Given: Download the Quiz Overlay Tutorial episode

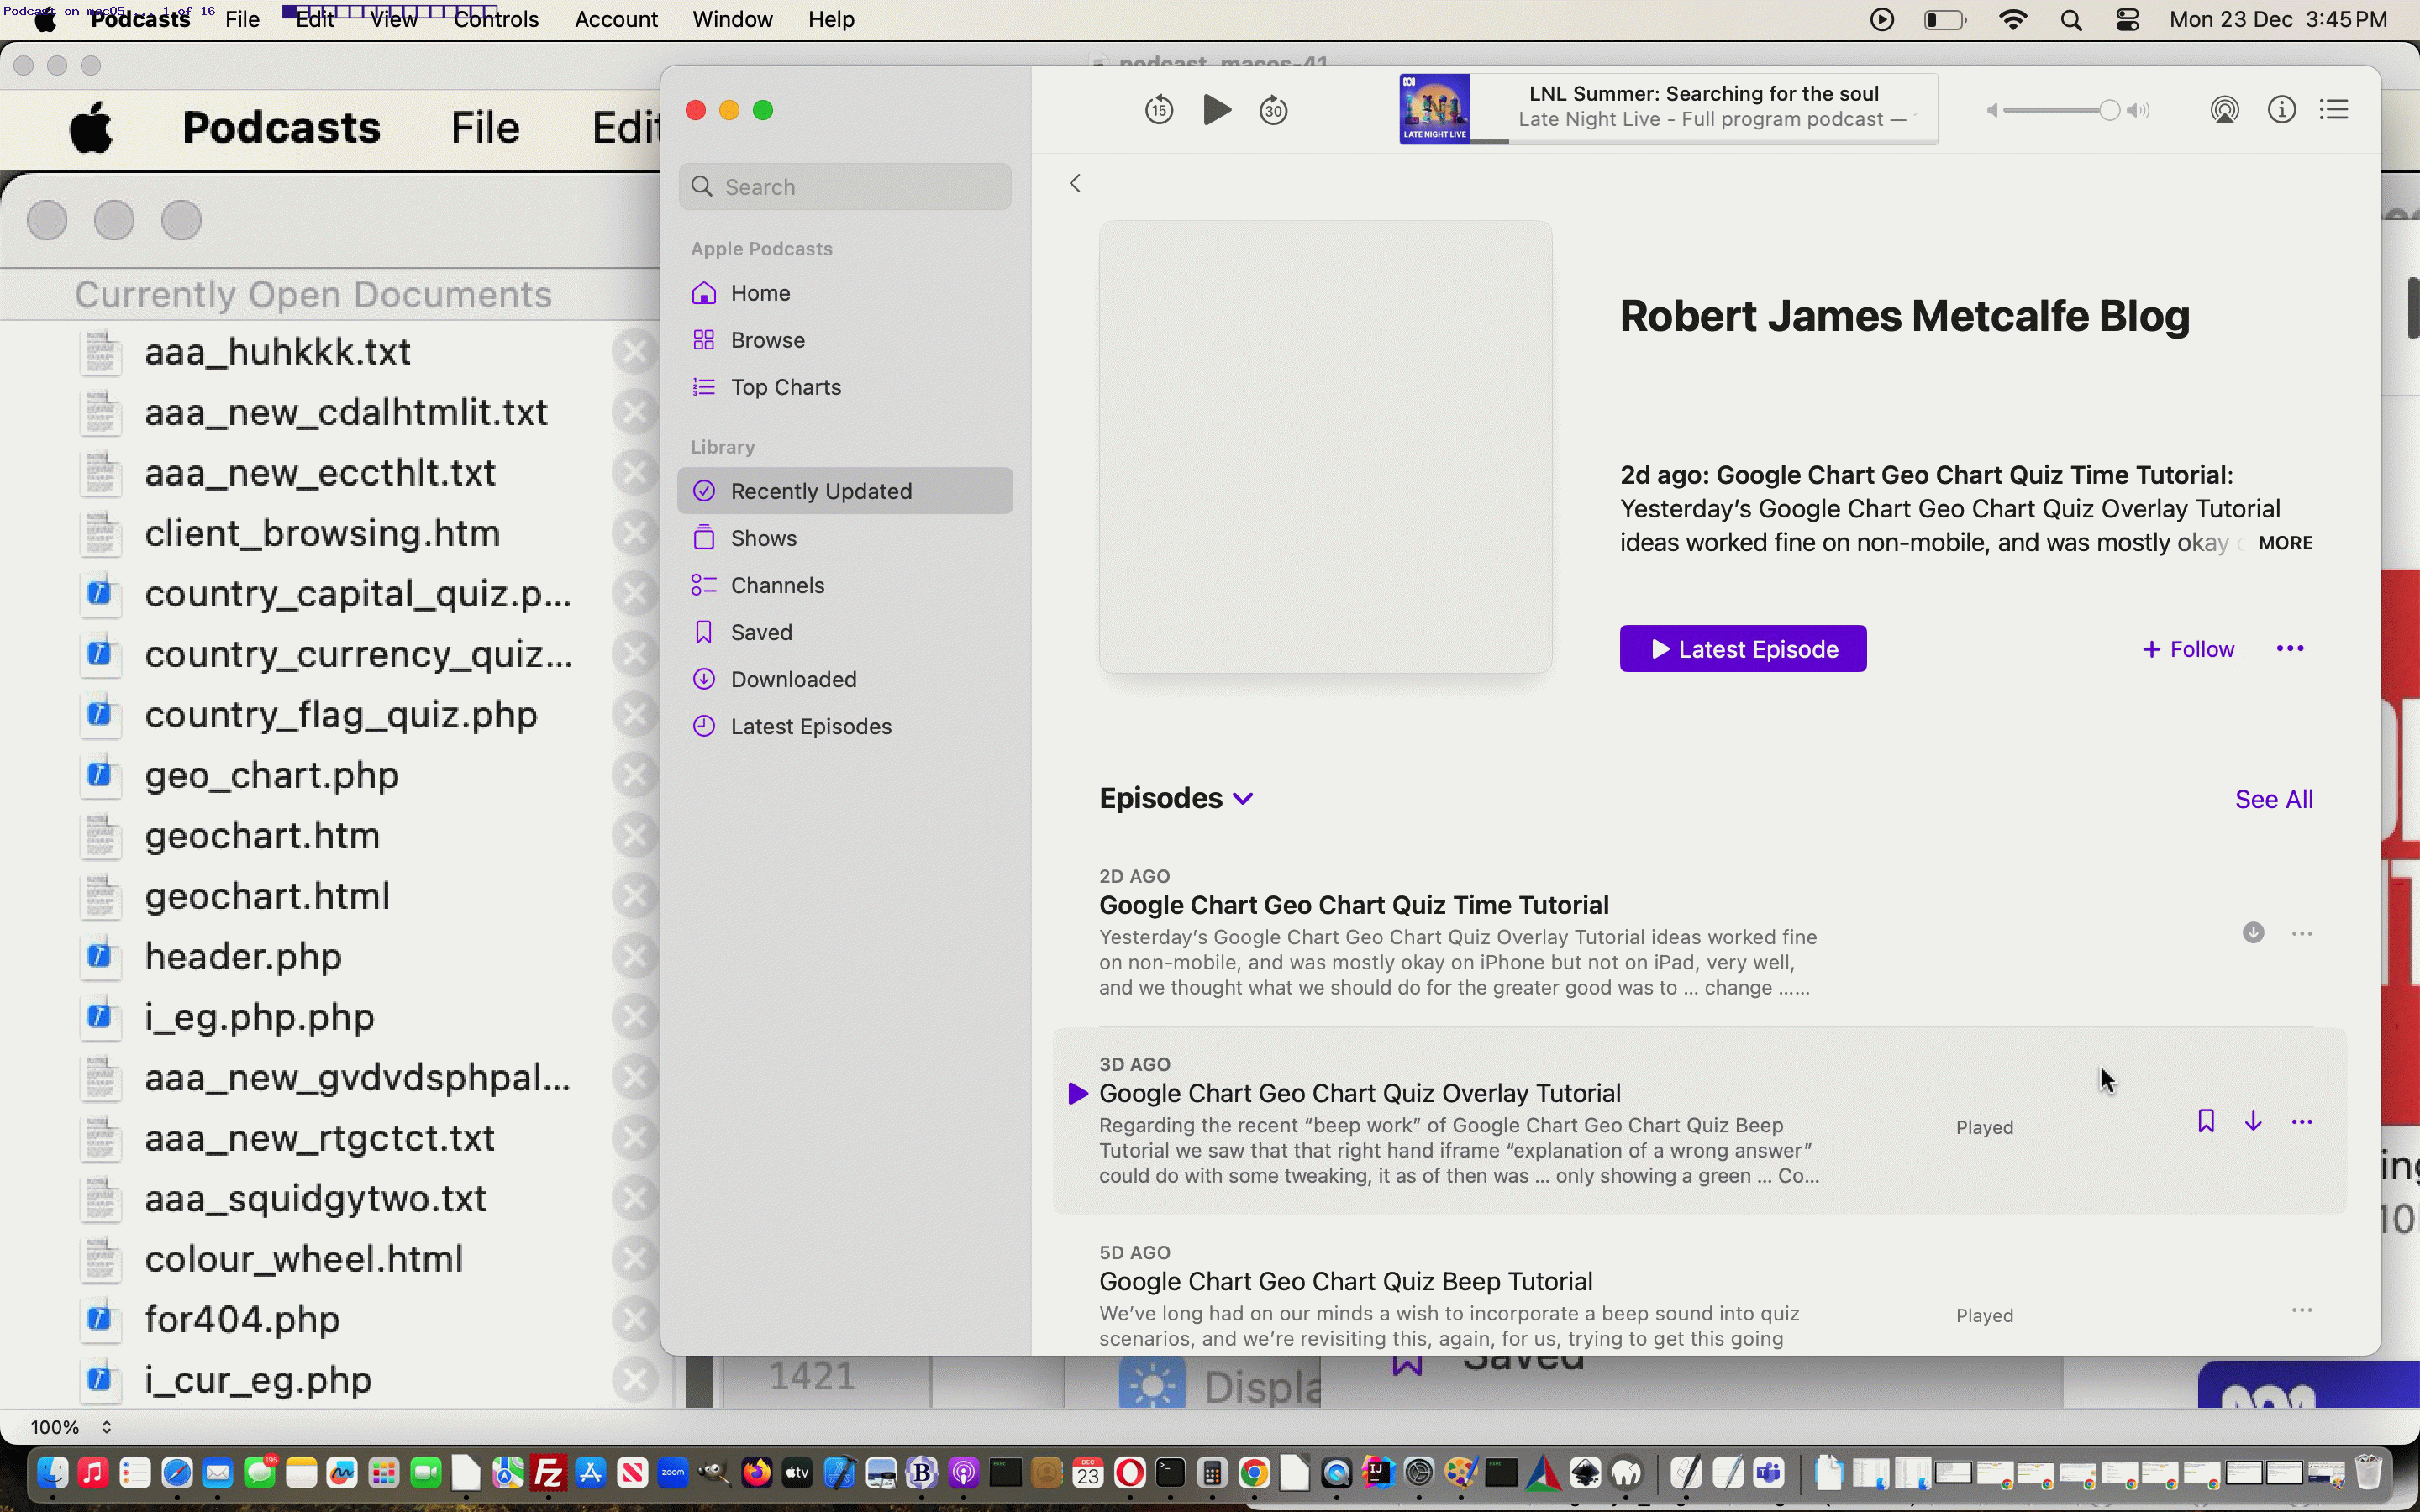Looking at the screenshot, I should (2252, 1122).
